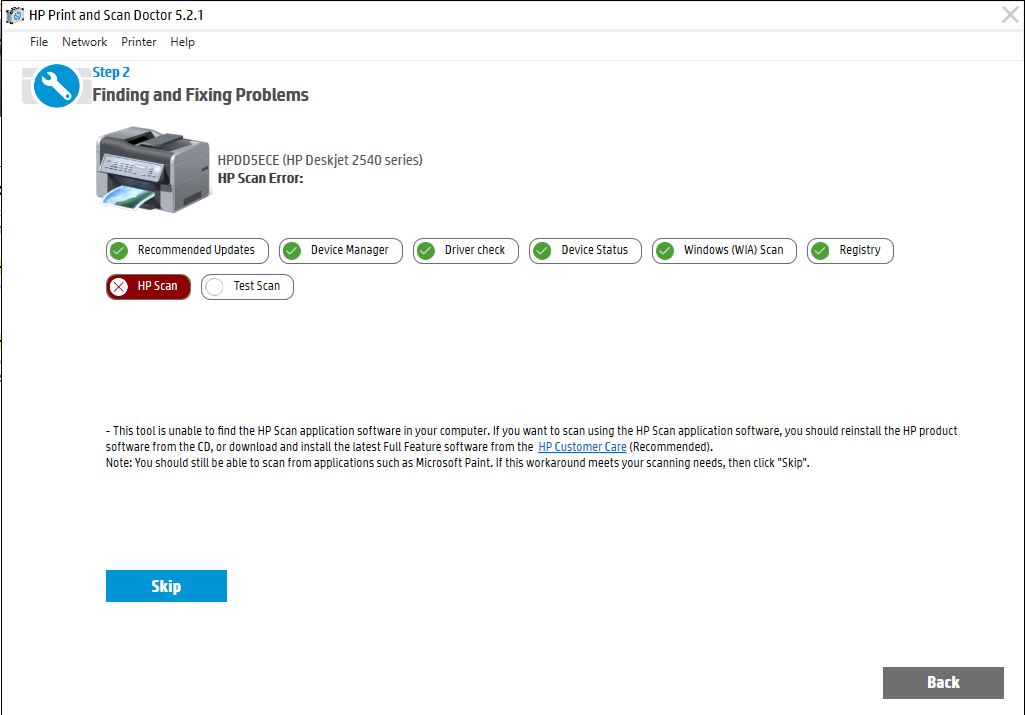The width and height of the screenshot is (1025, 715).
Task: Open the Help menu
Action: point(182,42)
